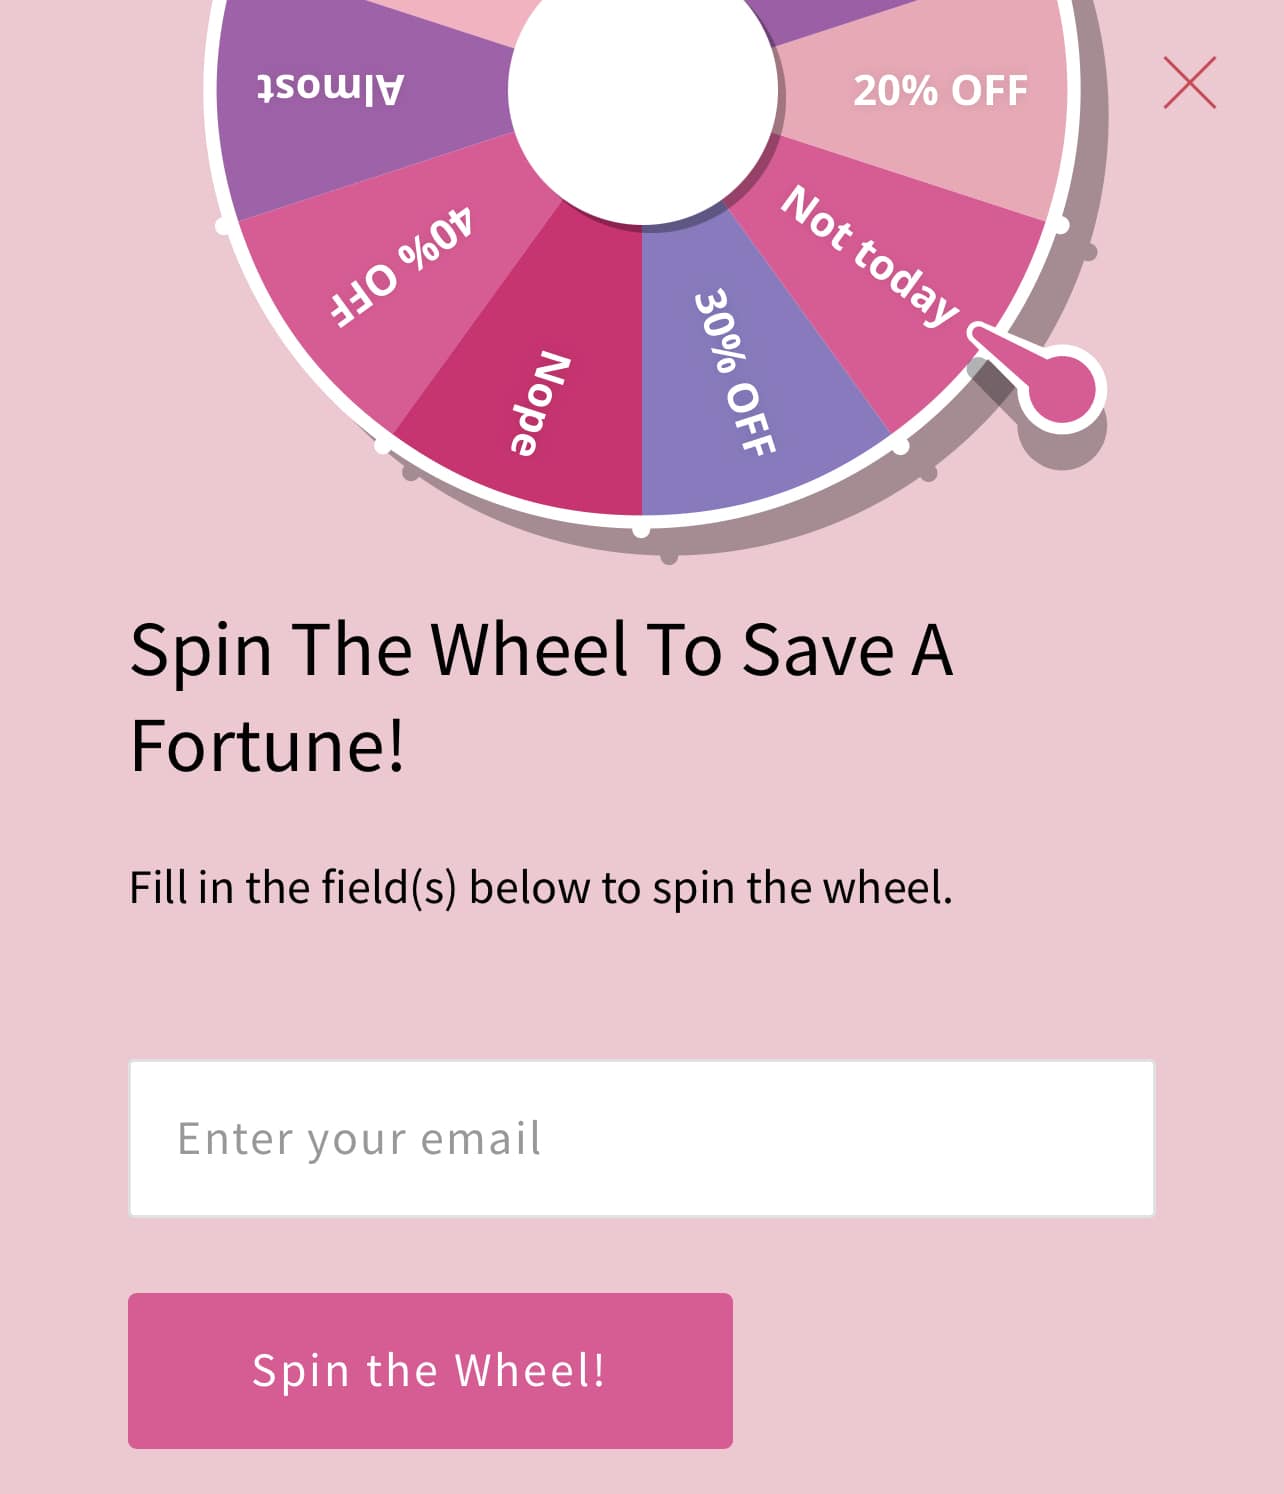Image resolution: width=1284 pixels, height=1494 pixels.
Task: Click the Spin the Wheel! button
Action: (x=430, y=1370)
